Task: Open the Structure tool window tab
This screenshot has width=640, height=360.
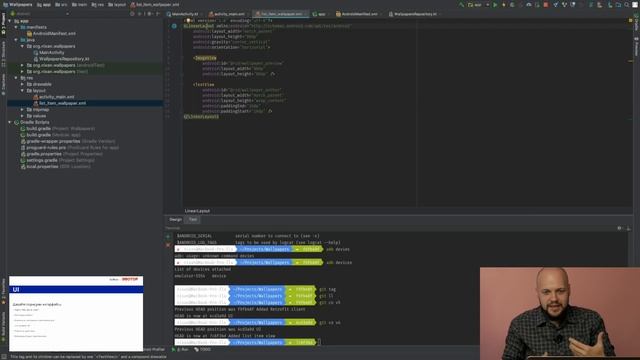Action: tap(3, 53)
